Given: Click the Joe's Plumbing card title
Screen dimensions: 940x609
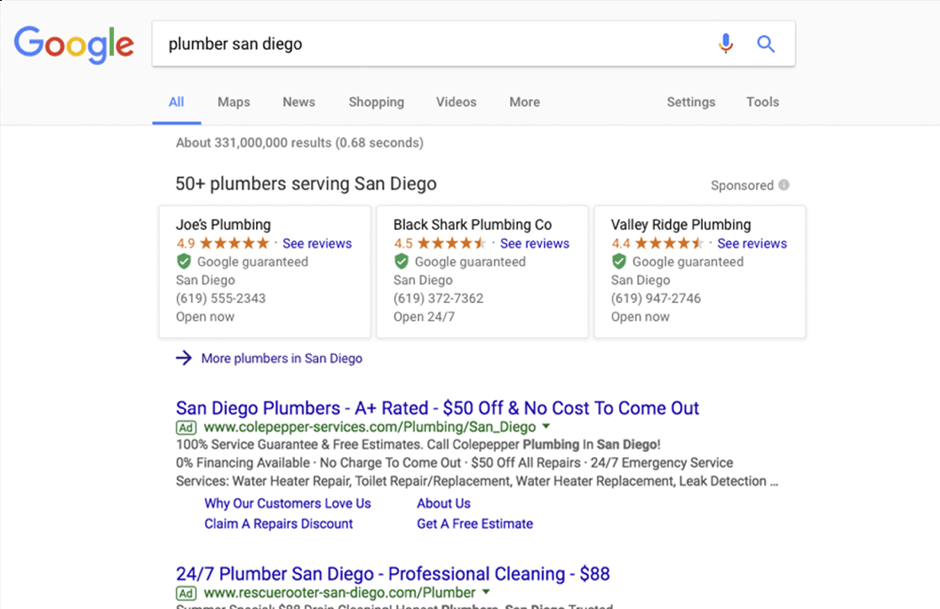Looking at the screenshot, I should [x=223, y=225].
